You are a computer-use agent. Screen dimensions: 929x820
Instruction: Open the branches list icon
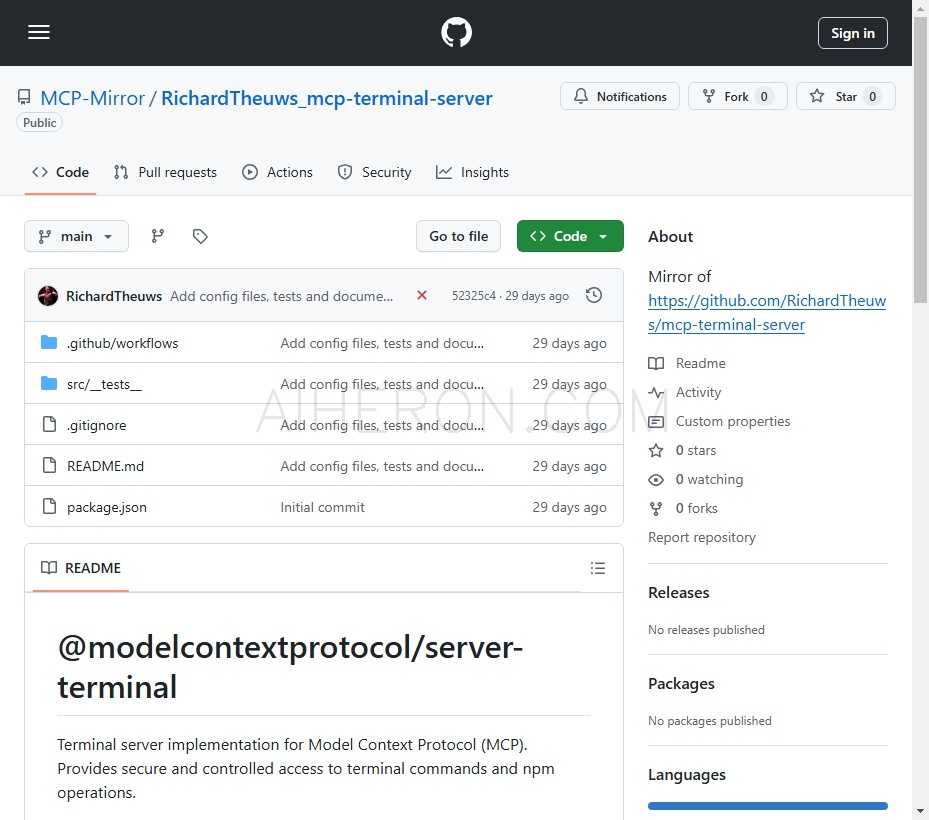157,236
